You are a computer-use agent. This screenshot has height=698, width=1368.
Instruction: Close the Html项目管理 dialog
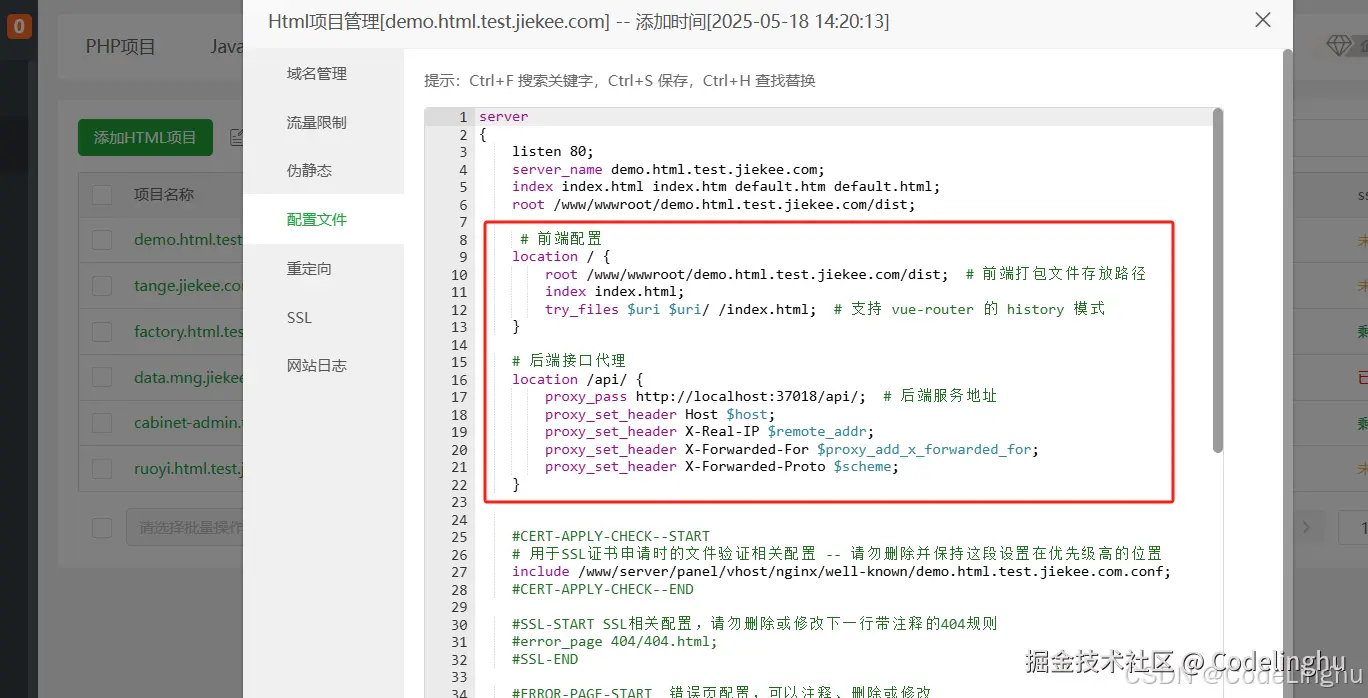click(x=1263, y=20)
